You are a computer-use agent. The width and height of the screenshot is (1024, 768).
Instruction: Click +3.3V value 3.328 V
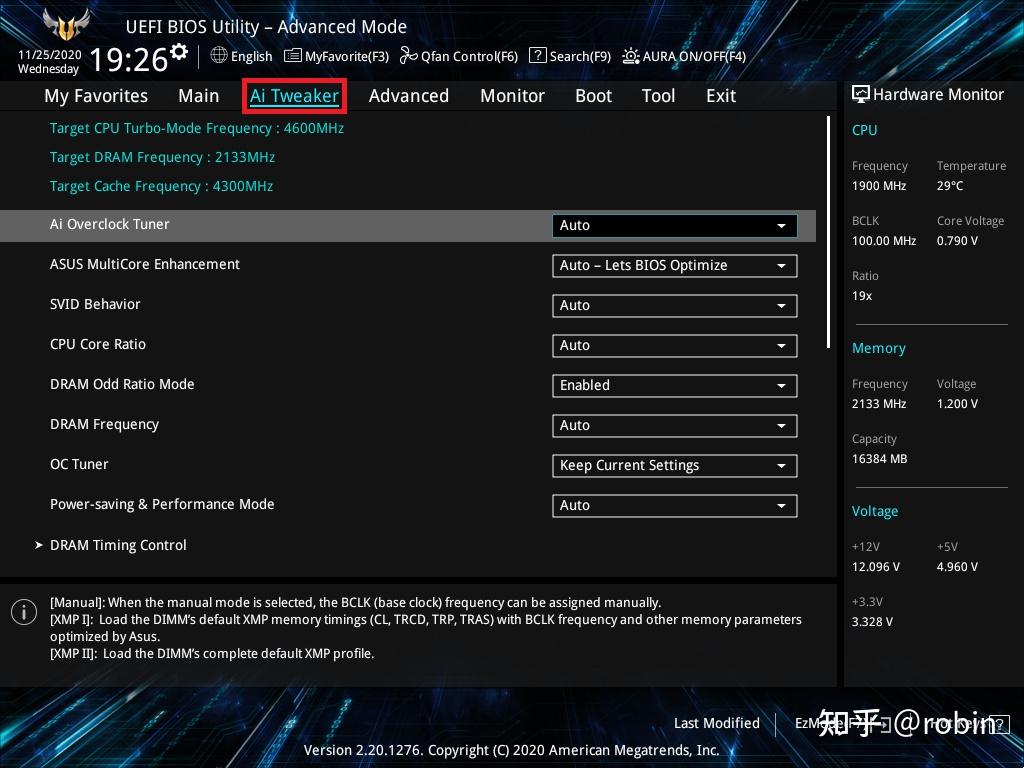872,622
